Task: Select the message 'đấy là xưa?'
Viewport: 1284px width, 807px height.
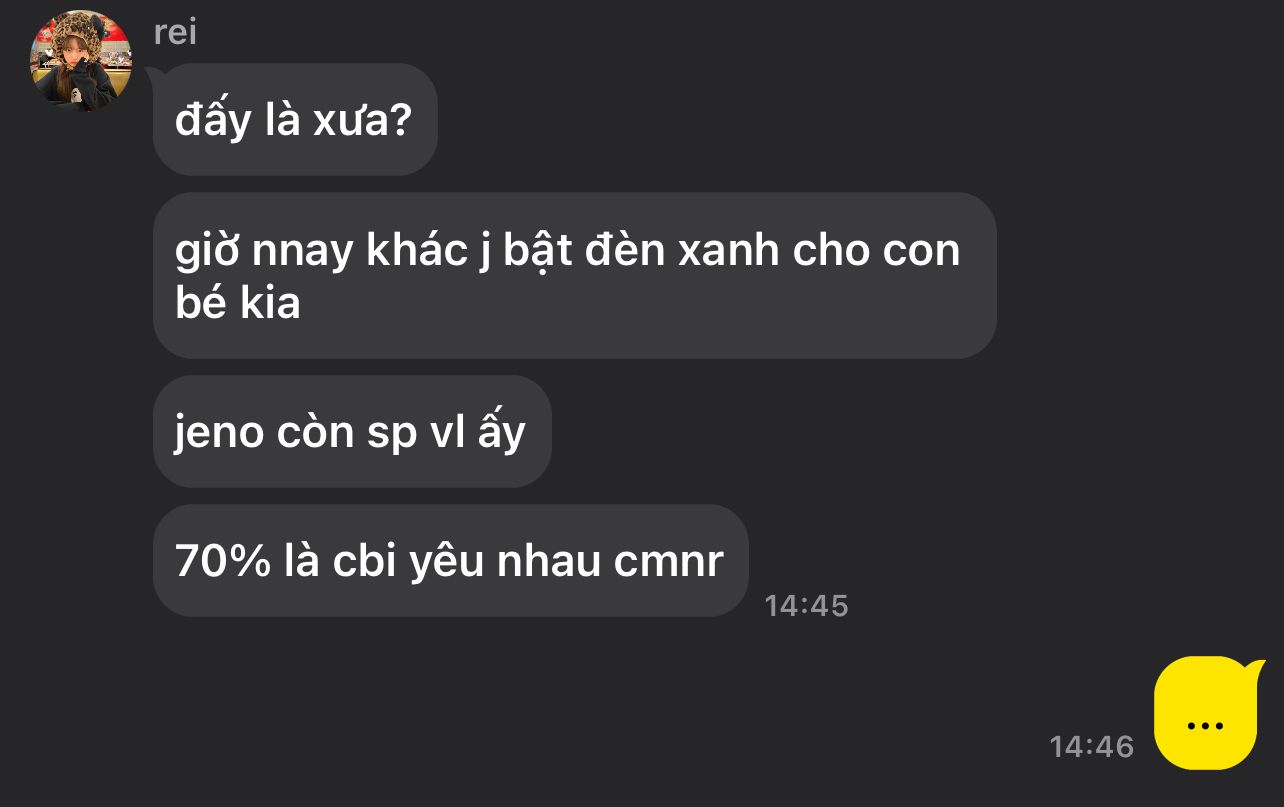Action: pos(295,119)
